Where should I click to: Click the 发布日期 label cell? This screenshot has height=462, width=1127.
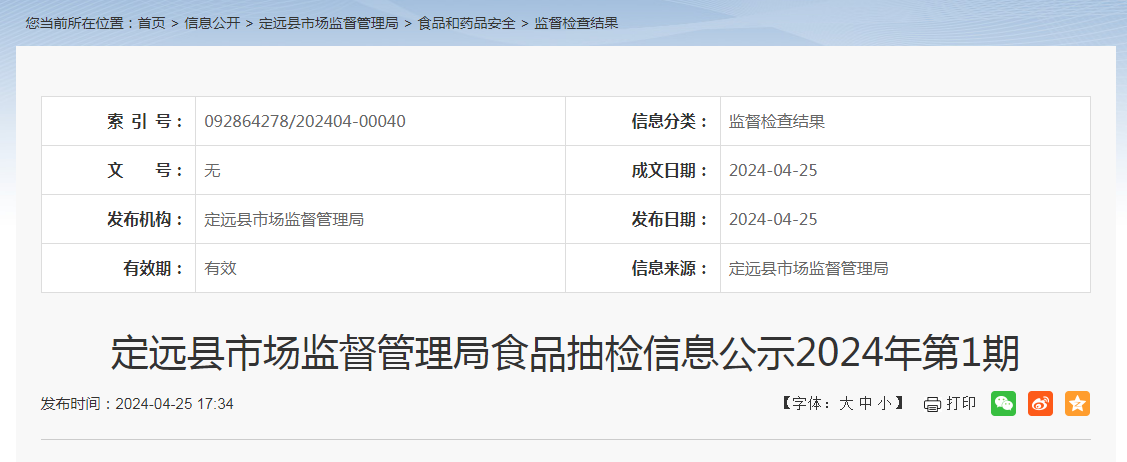point(643,219)
